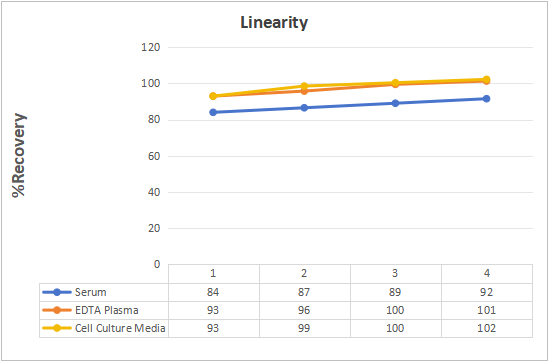Select the Serum legend label
The height and width of the screenshot is (361, 548).
[91, 292]
